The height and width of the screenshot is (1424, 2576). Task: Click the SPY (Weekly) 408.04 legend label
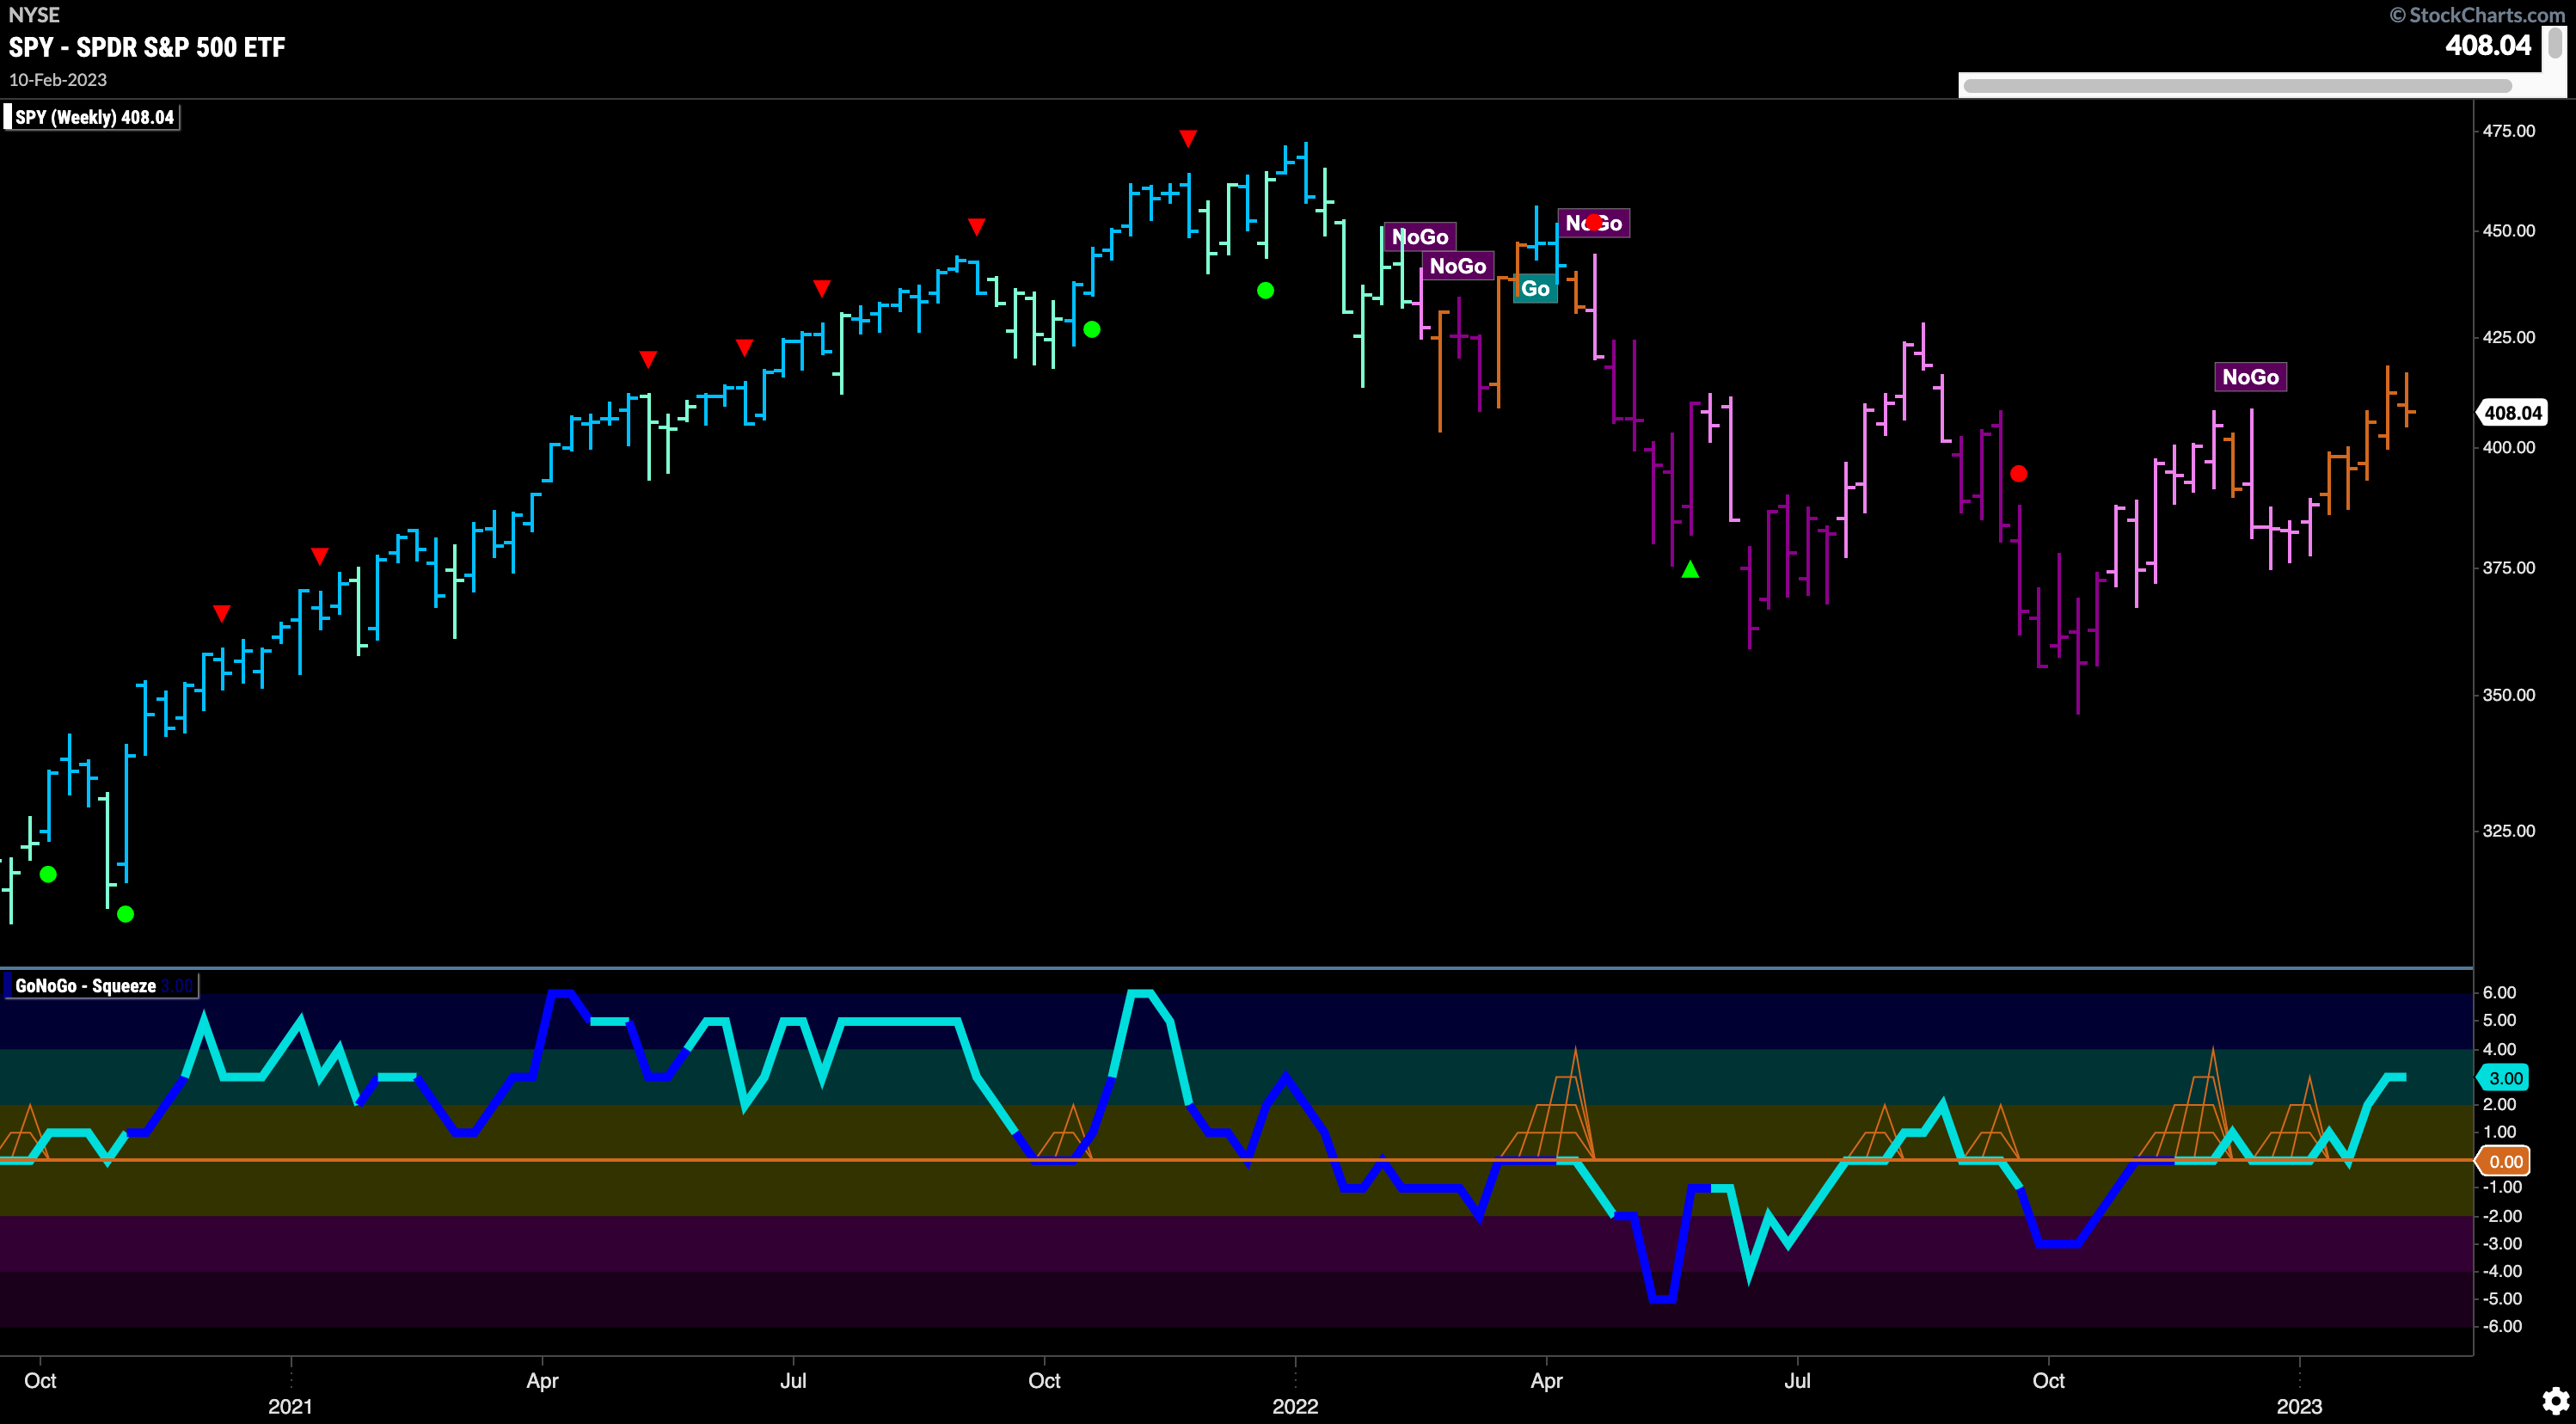coord(95,117)
